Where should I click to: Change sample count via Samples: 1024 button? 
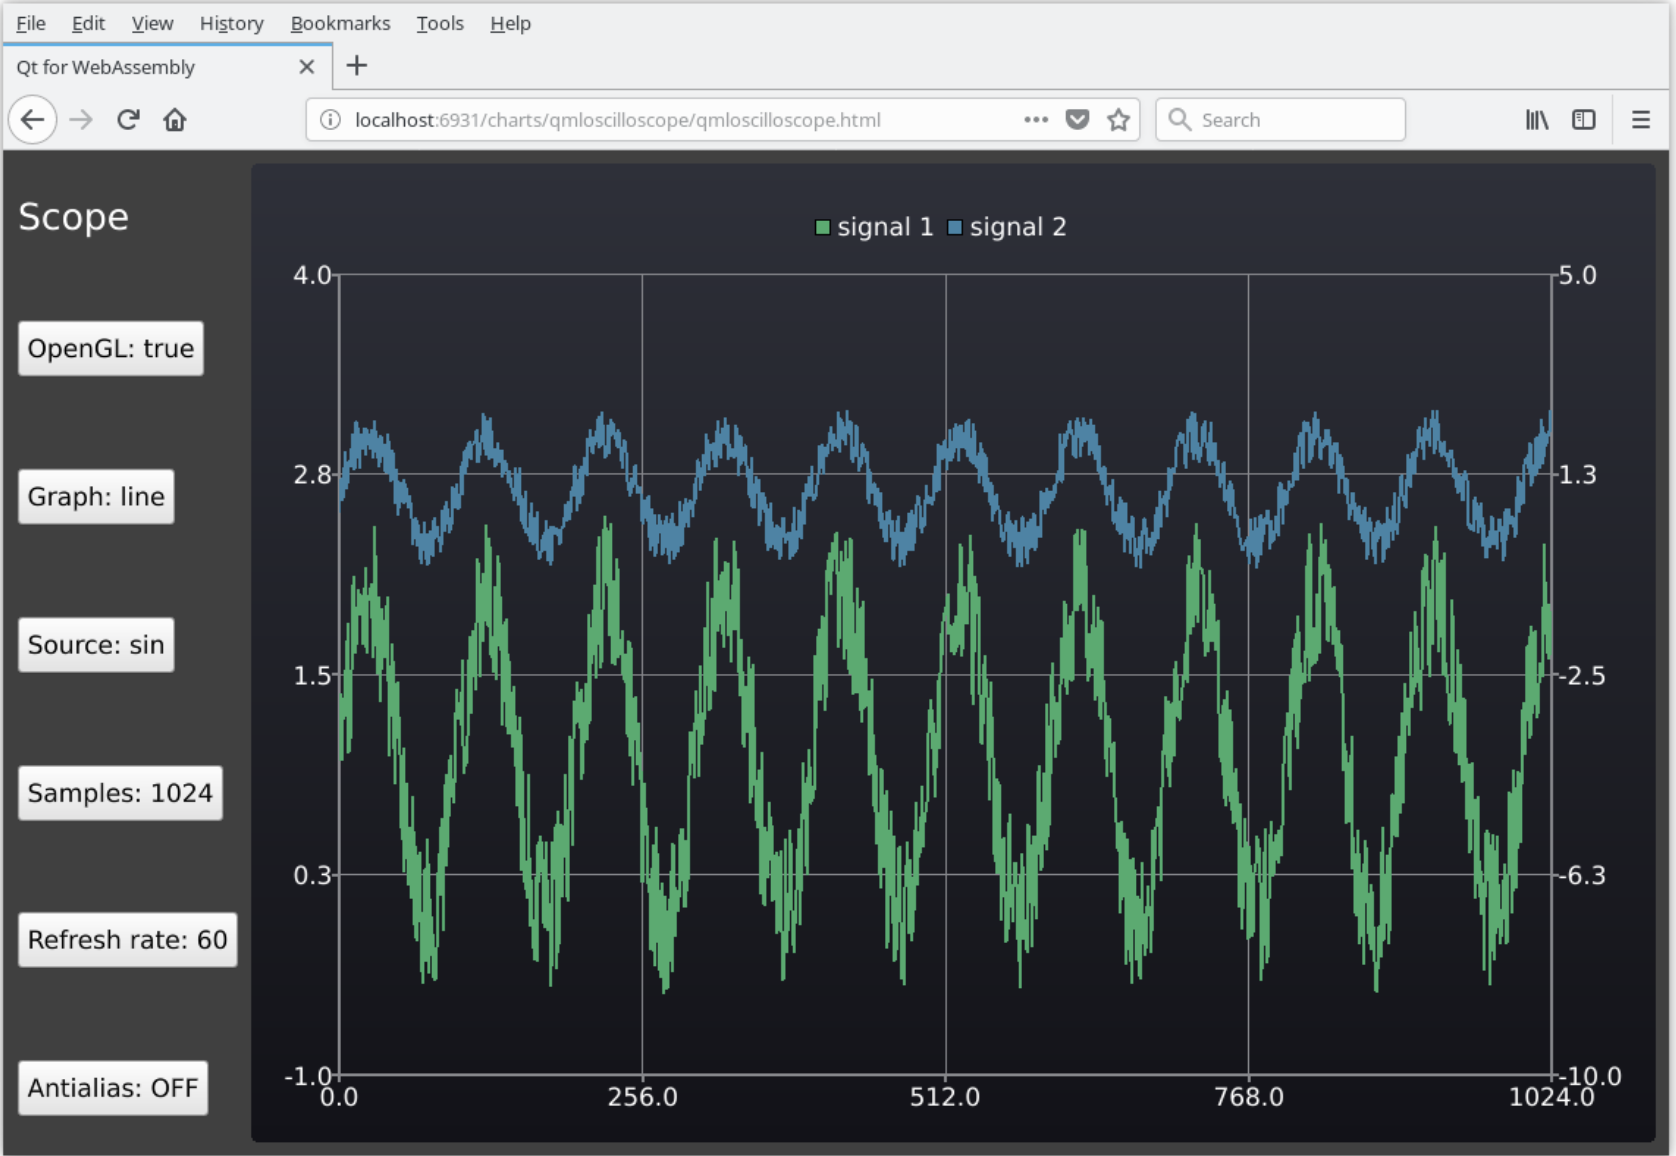coord(120,793)
